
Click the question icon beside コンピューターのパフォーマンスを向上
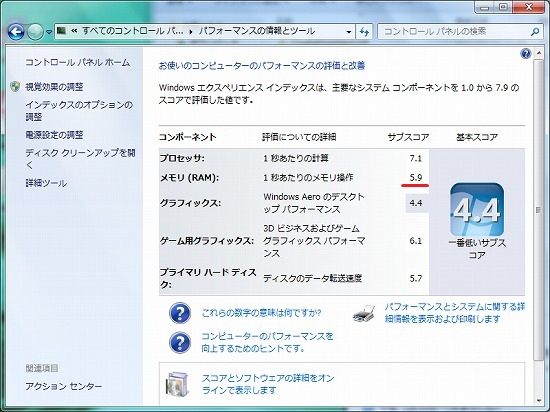[x=180, y=343]
